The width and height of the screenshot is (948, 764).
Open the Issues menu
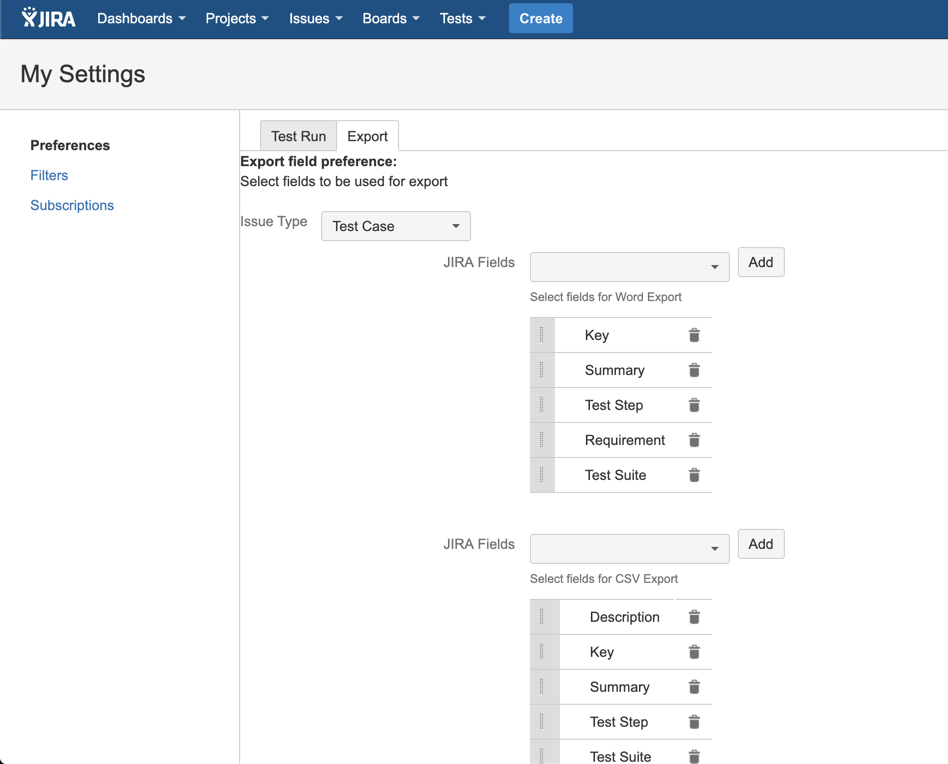click(x=316, y=19)
